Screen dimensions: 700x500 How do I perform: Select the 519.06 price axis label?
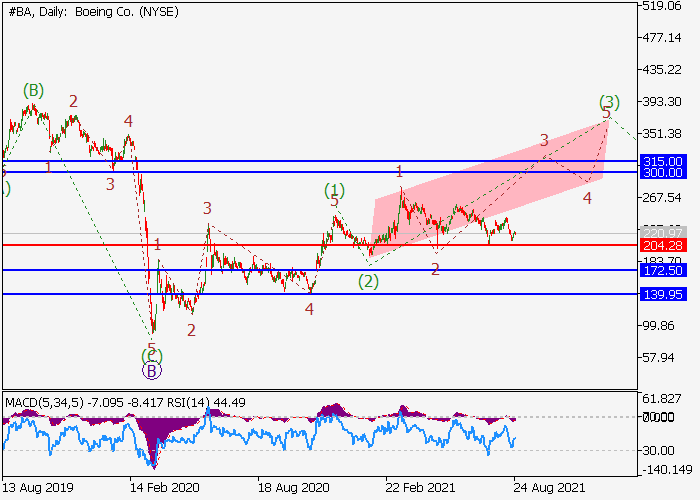click(662, 6)
